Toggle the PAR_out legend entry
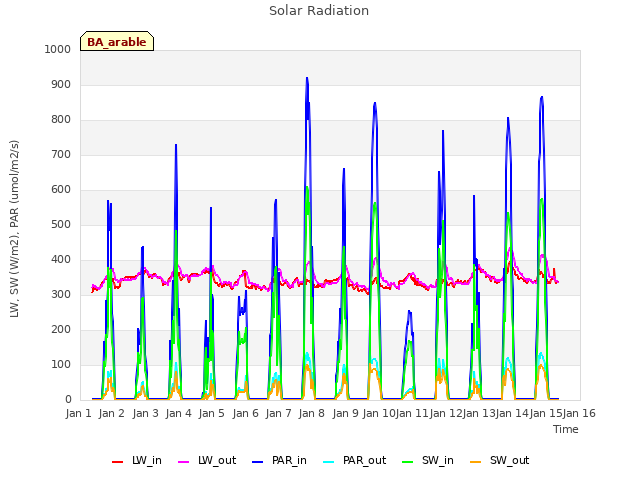The image size is (640, 480). [x=354, y=460]
